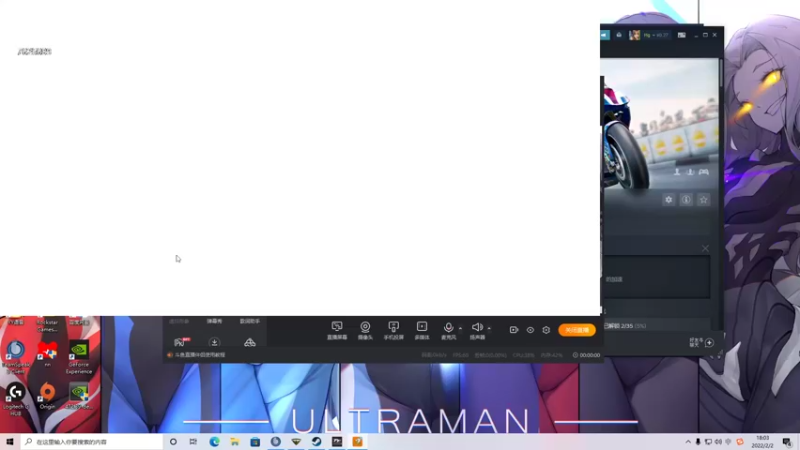Select the 直播屏幕 screen capture source
Image resolution: width=800 pixels, height=450 pixels.
tap(337, 331)
